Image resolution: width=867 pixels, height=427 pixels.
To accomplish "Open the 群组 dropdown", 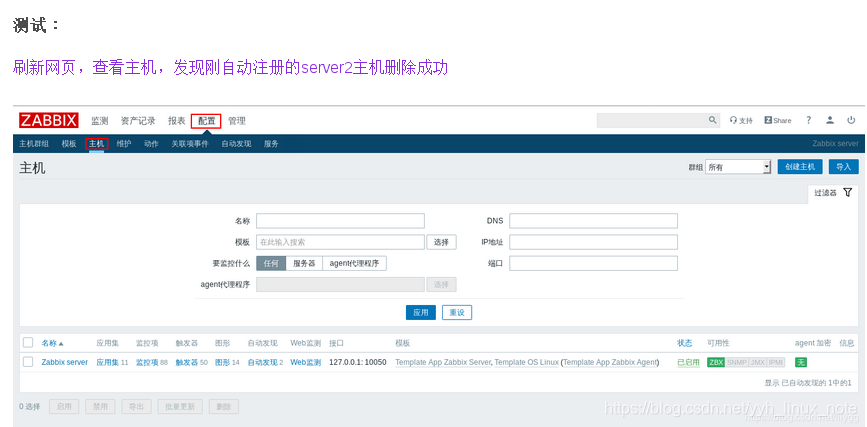I will coord(738,167).
